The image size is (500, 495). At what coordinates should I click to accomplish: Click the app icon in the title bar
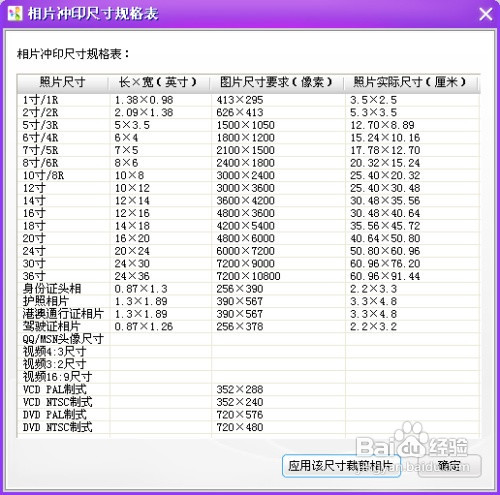click(x=15, y=13)
